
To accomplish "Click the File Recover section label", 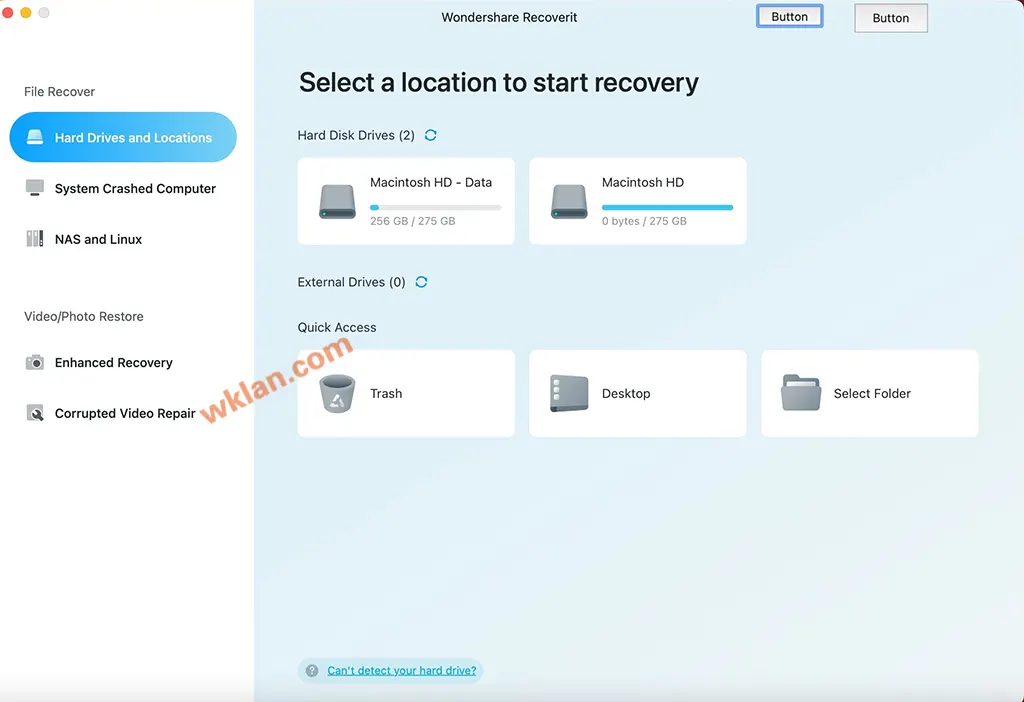I will [59, 91].
